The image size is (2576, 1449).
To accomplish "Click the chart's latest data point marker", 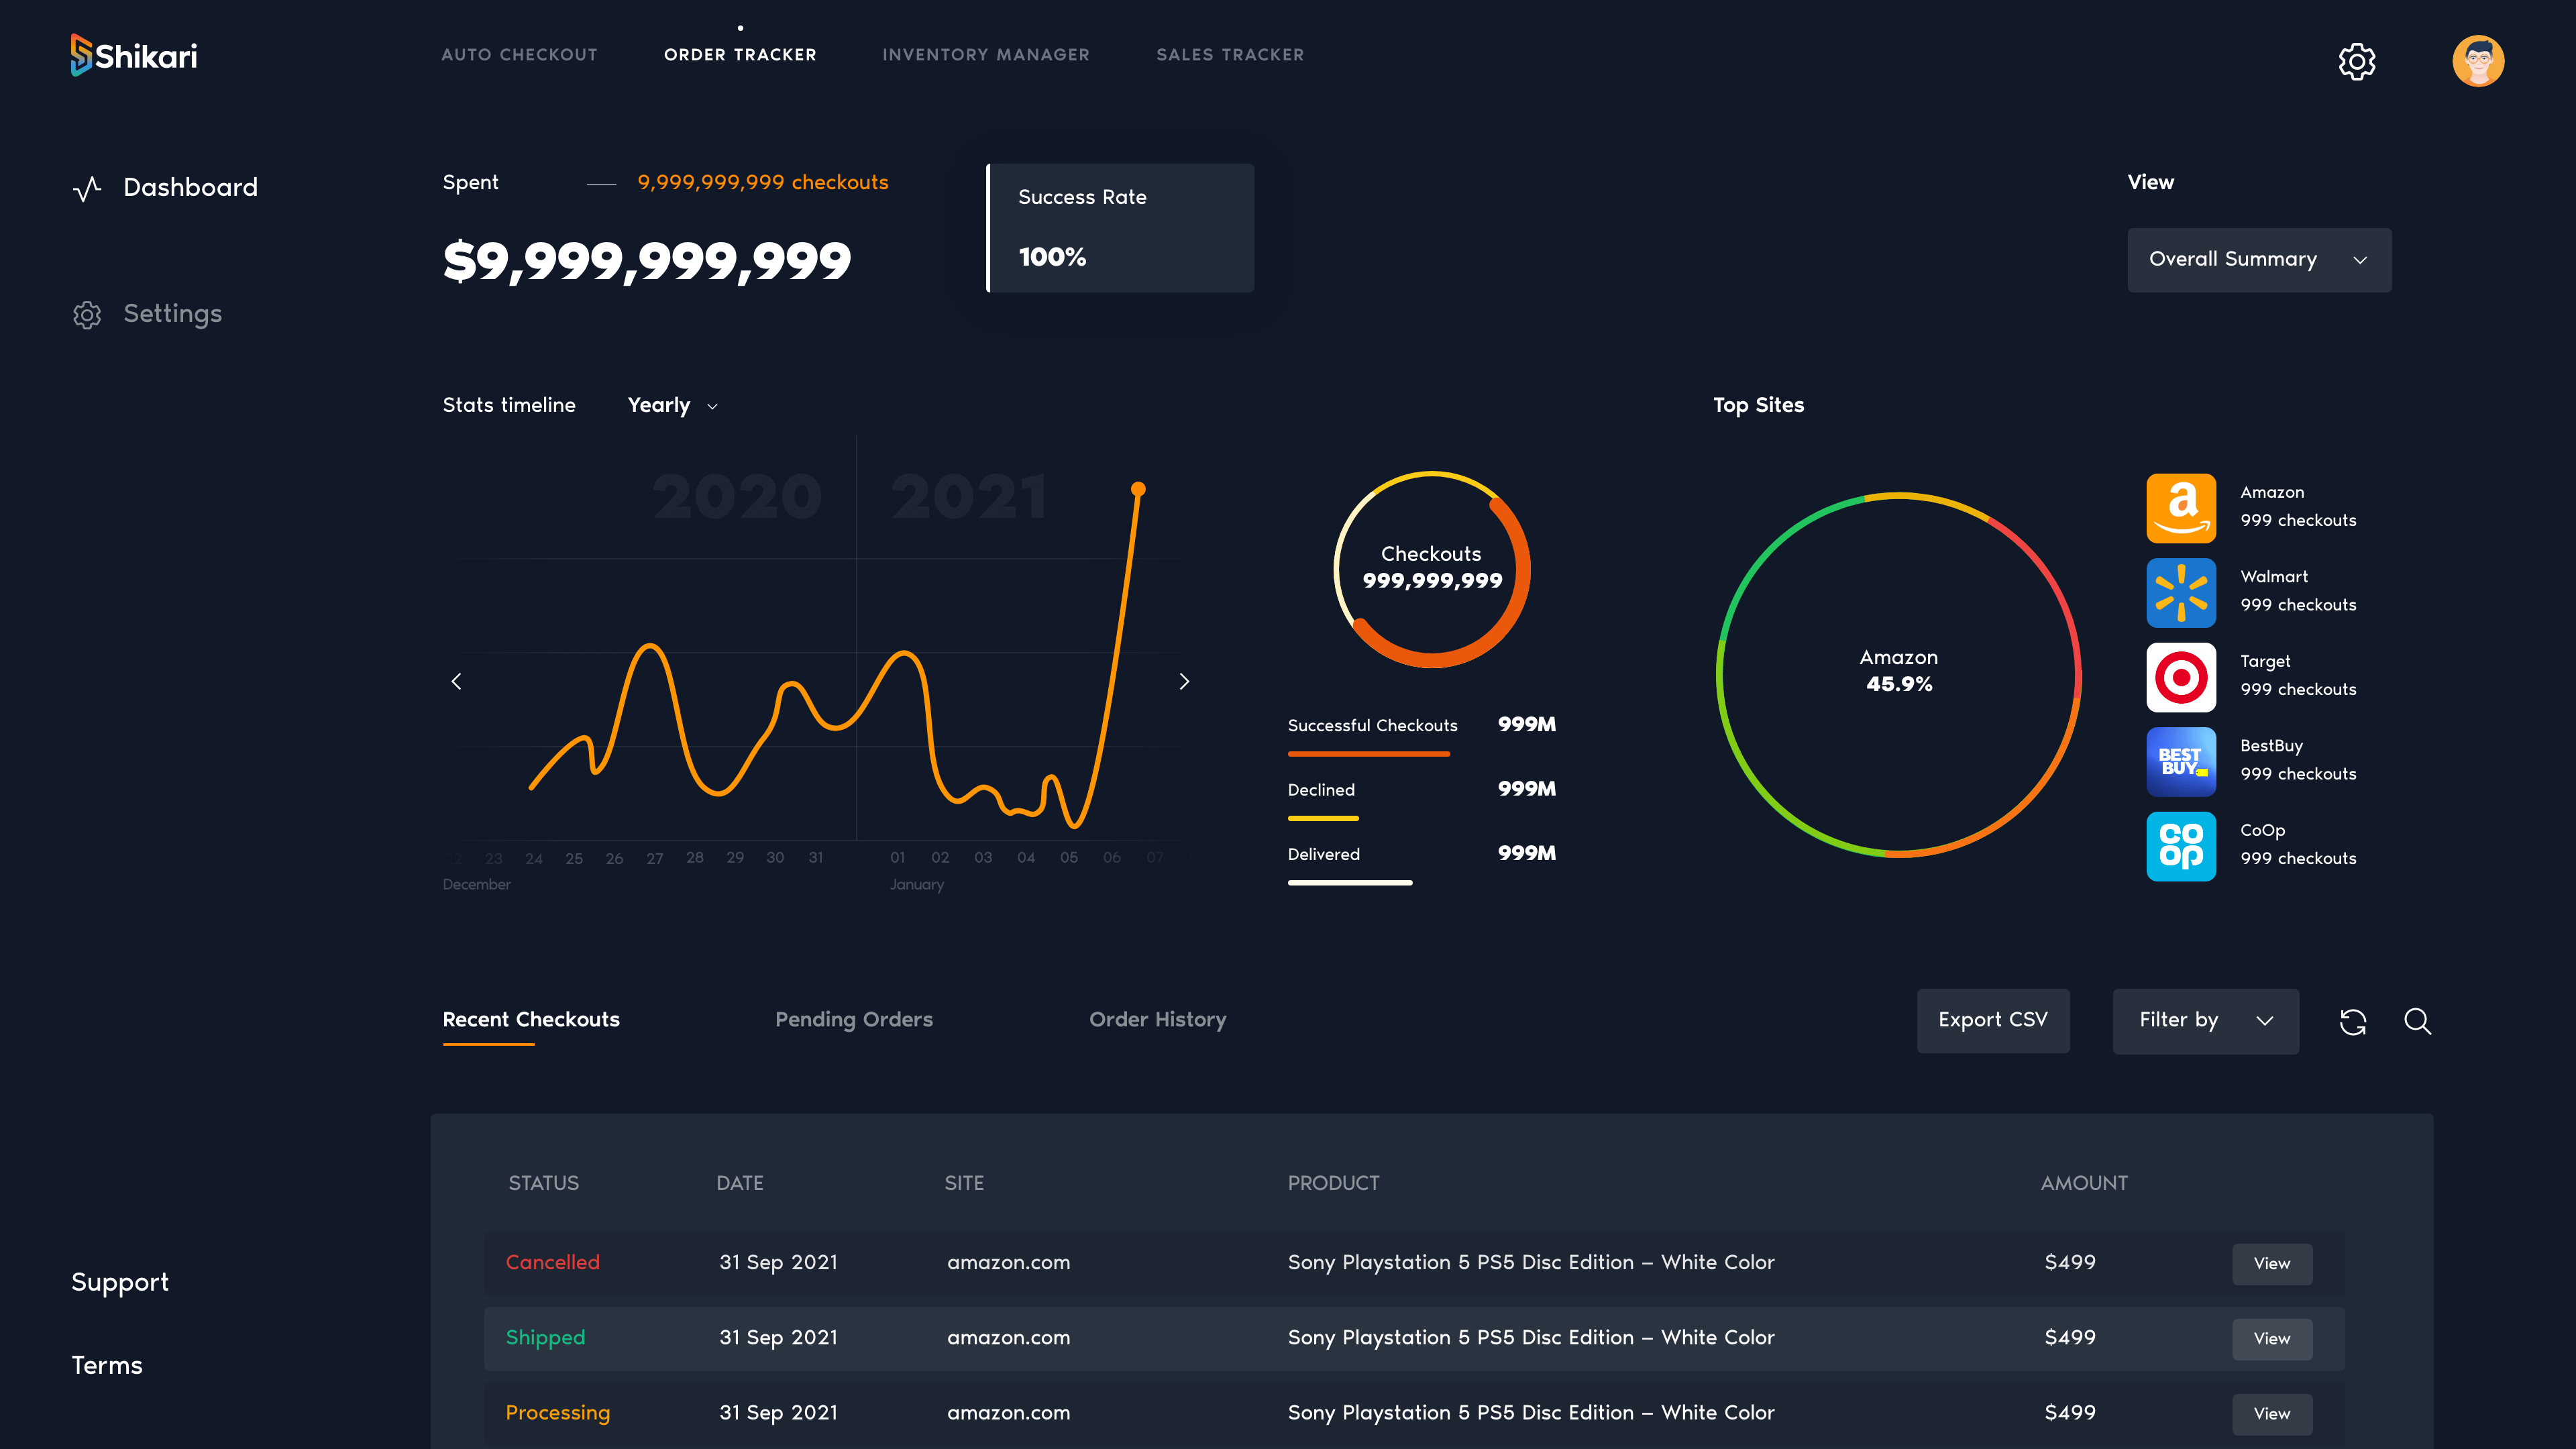I will tap(1138, 489).
